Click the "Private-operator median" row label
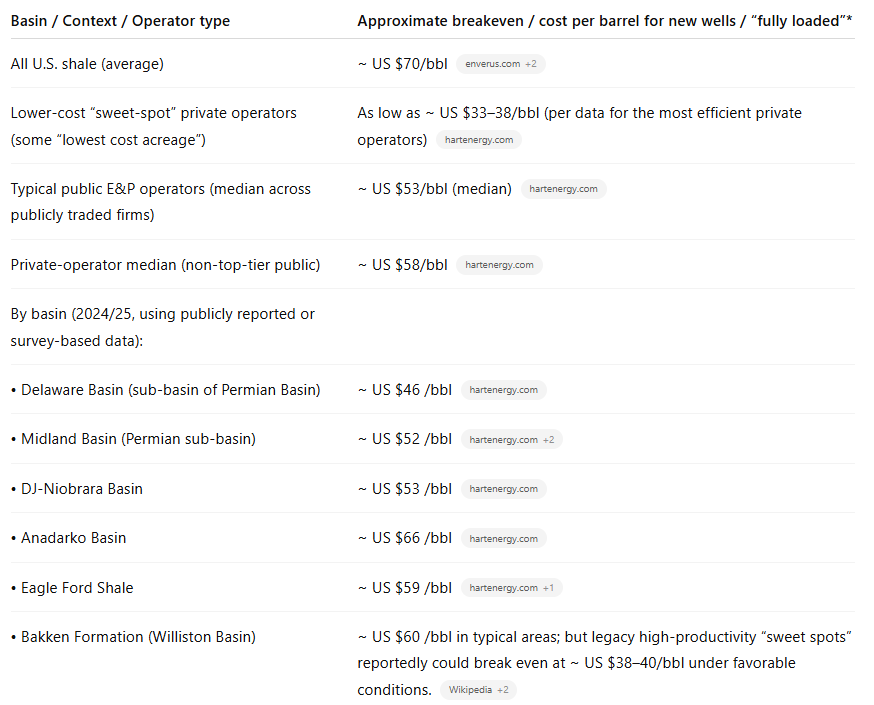 point(165,265)
